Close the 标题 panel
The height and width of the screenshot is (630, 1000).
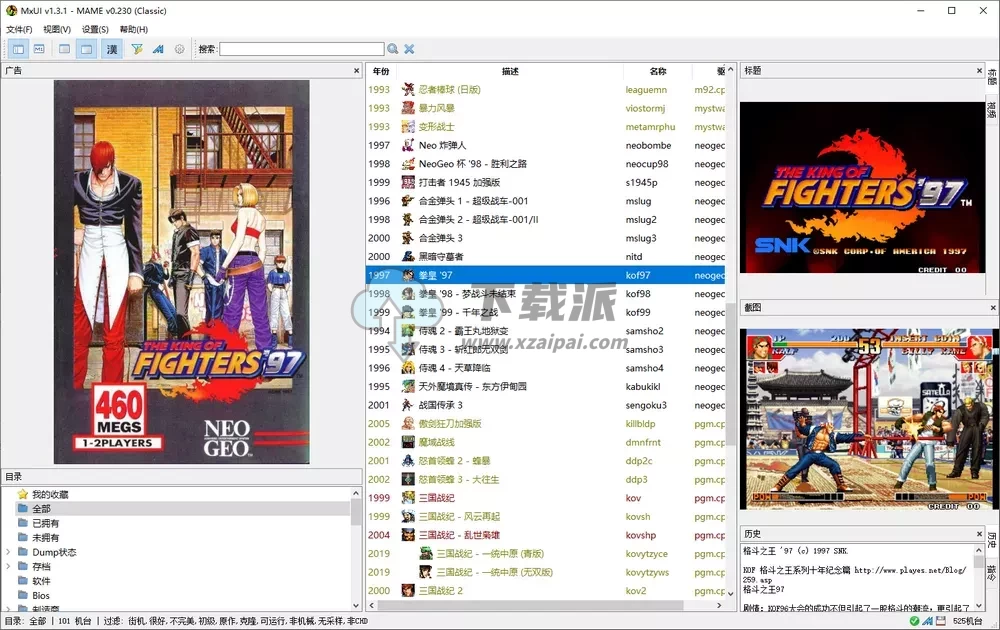979,71
